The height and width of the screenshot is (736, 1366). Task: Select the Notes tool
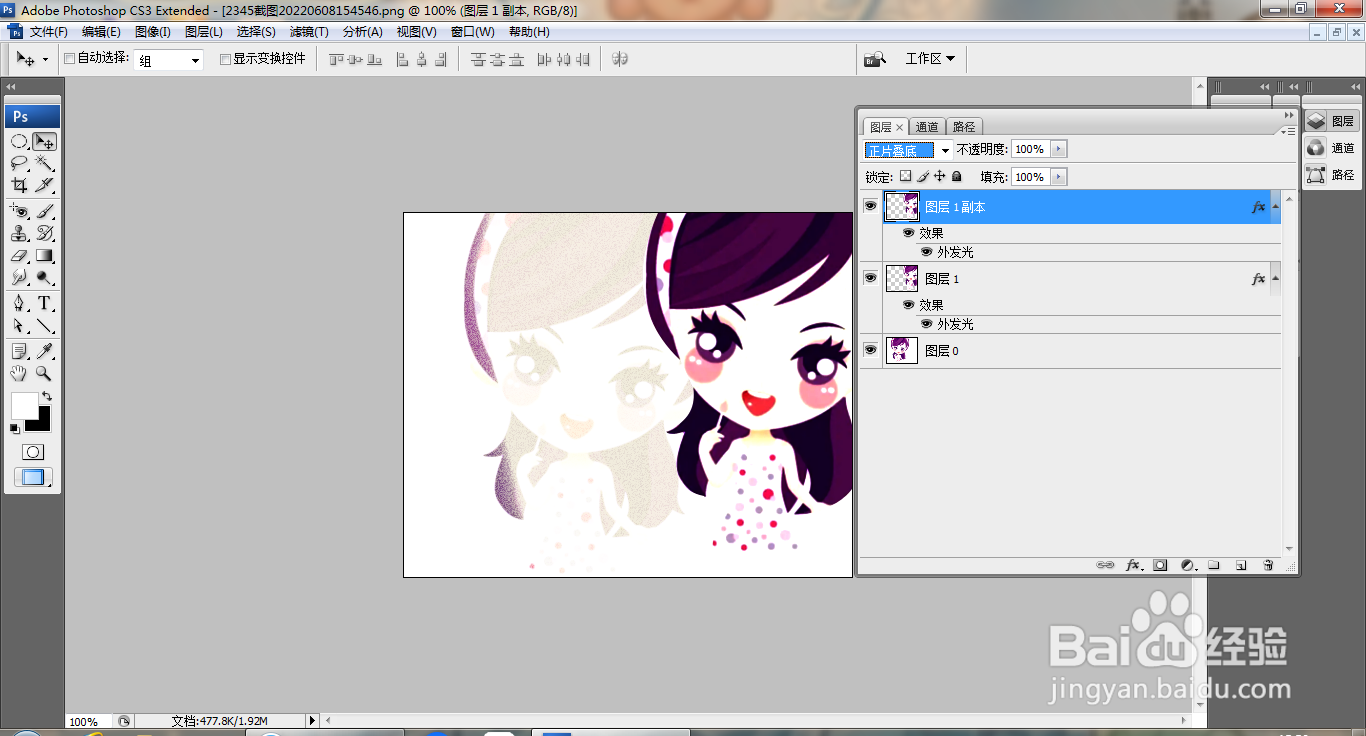click(x=19, y=351)
